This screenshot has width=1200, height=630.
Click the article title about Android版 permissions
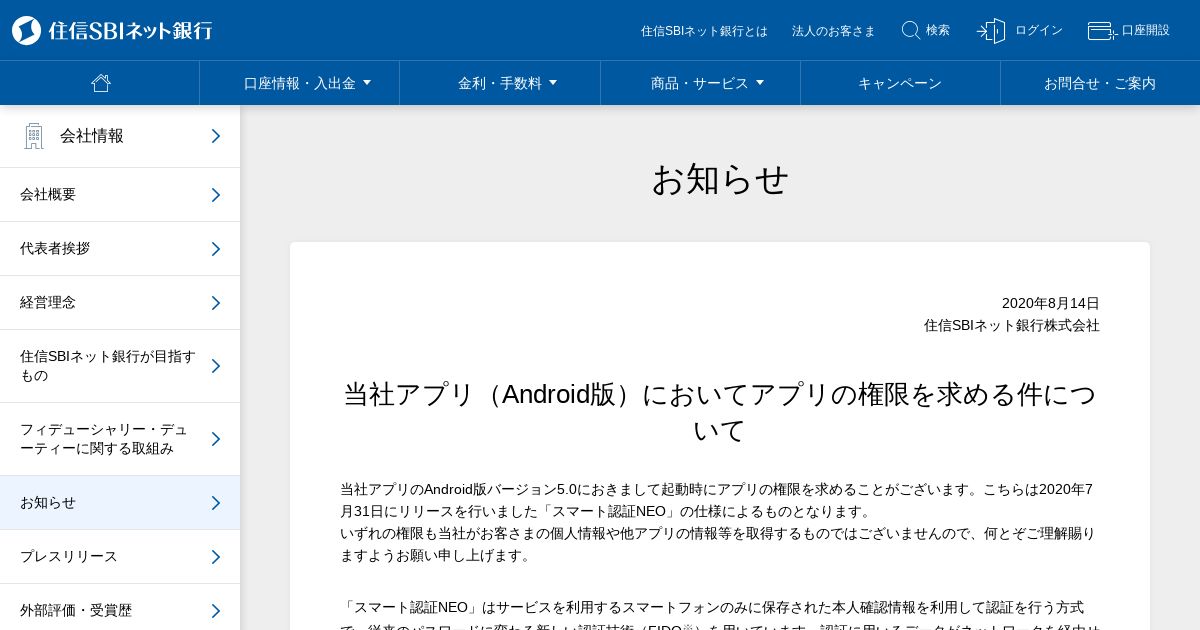[x=720, y=412]
